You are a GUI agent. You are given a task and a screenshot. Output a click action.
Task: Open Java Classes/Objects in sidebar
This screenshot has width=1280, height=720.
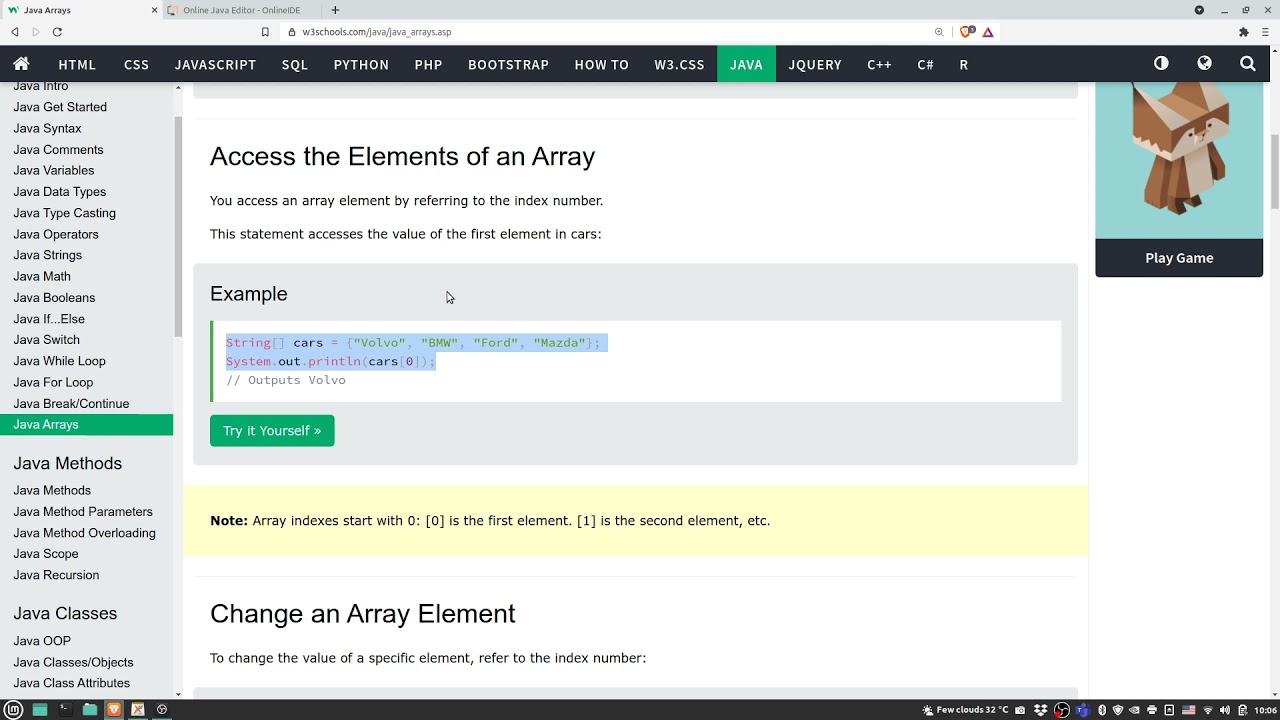pos(73,662)
